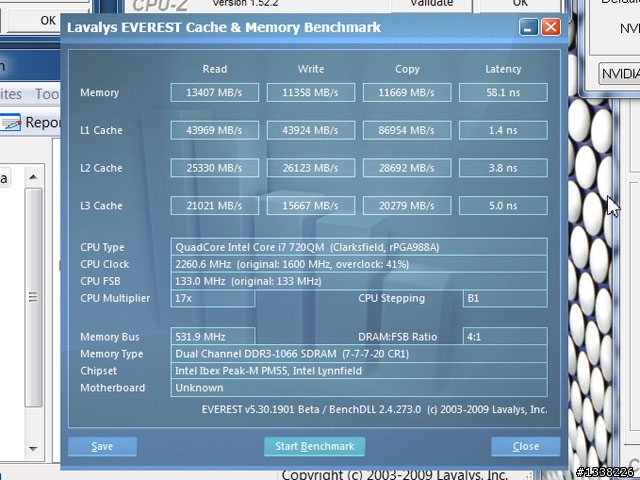The width and height of the screenshot is (640, 480).
Task: Click the OK button in the left background window
Action: pyautogui.click(x=48, y=20)
